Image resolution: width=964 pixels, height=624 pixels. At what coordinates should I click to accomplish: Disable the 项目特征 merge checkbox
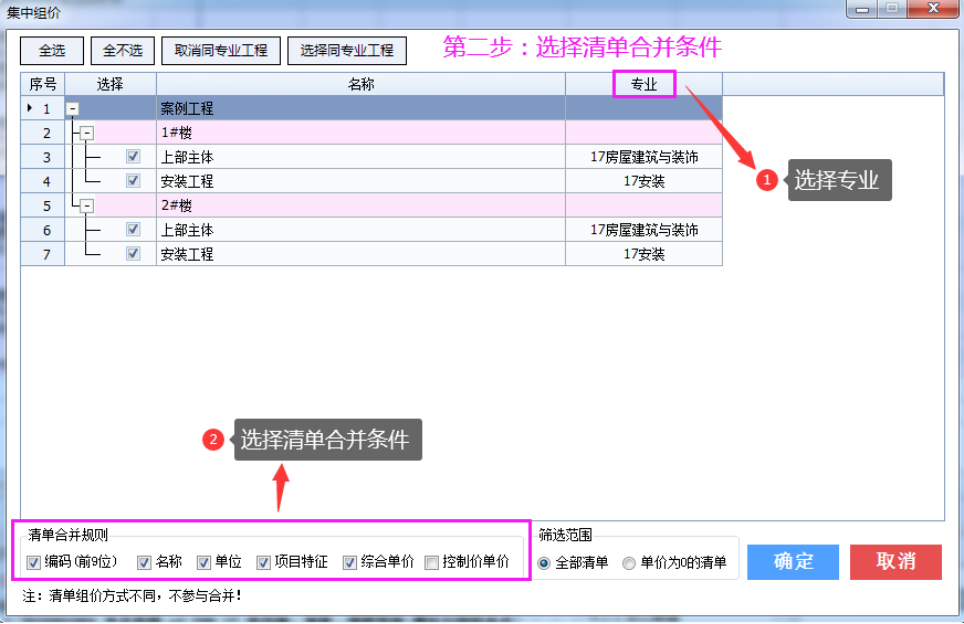(264, 562)
